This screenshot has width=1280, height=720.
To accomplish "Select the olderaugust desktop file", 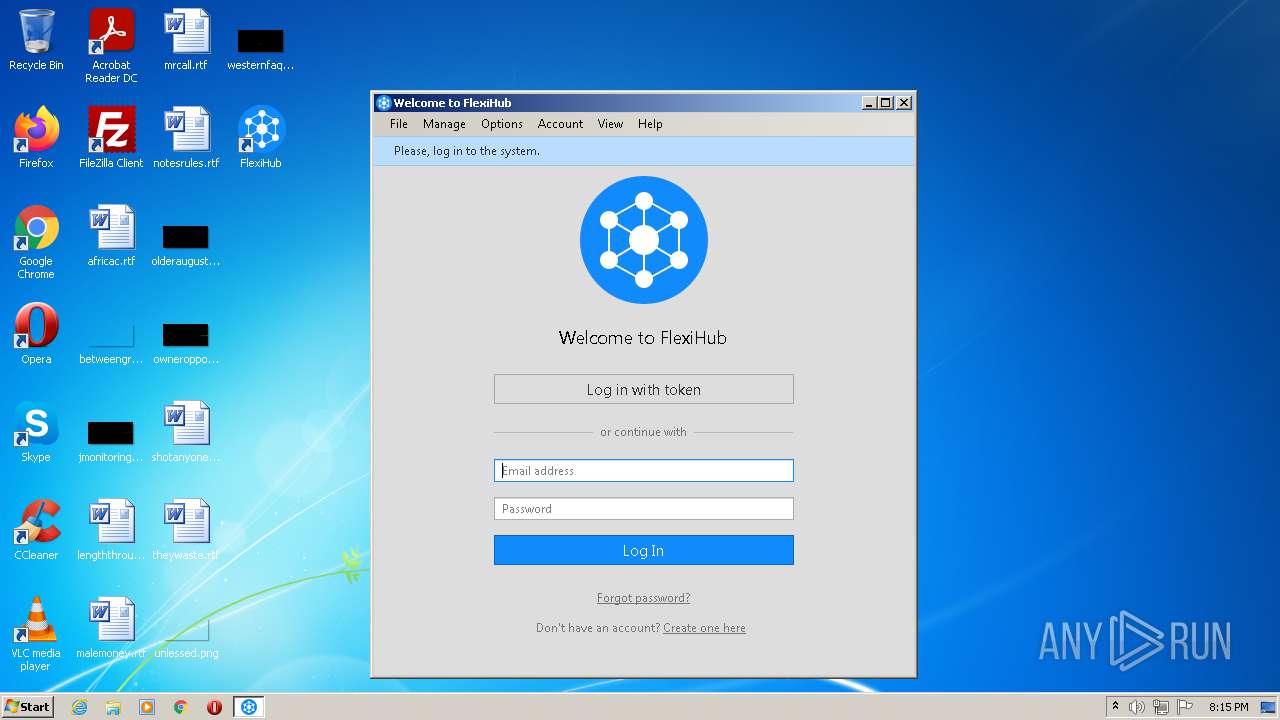I will point(186,245).
